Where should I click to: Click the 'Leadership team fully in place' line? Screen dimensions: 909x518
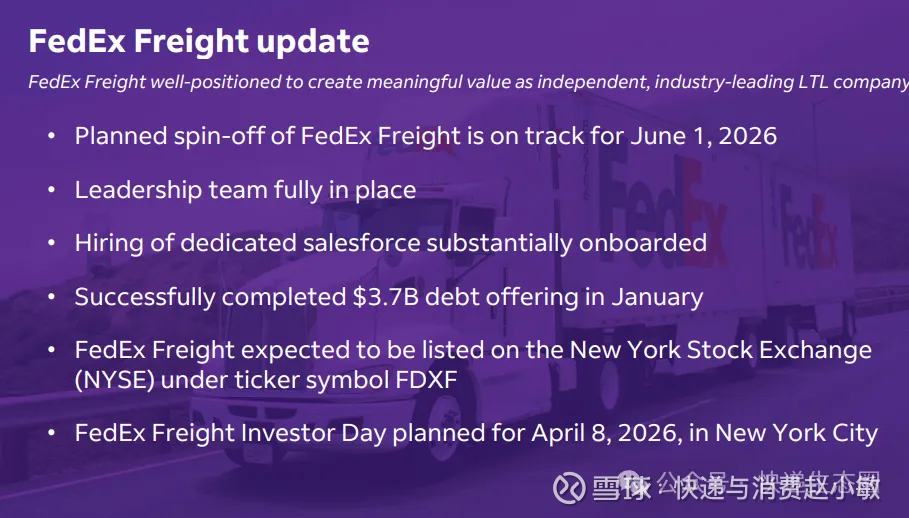(245, 190)
